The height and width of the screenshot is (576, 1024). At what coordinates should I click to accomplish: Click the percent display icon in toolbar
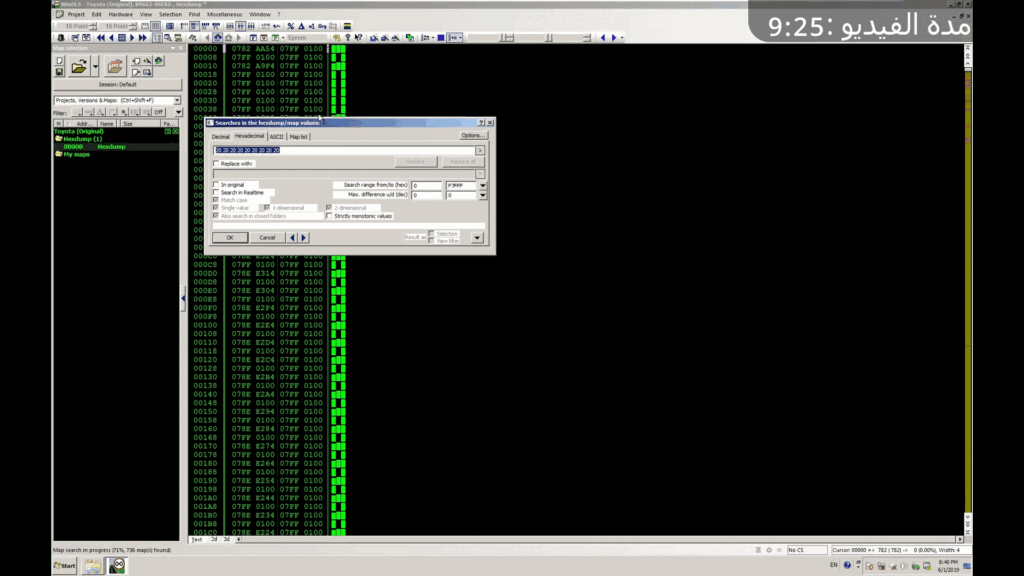[x=291, y=26]
